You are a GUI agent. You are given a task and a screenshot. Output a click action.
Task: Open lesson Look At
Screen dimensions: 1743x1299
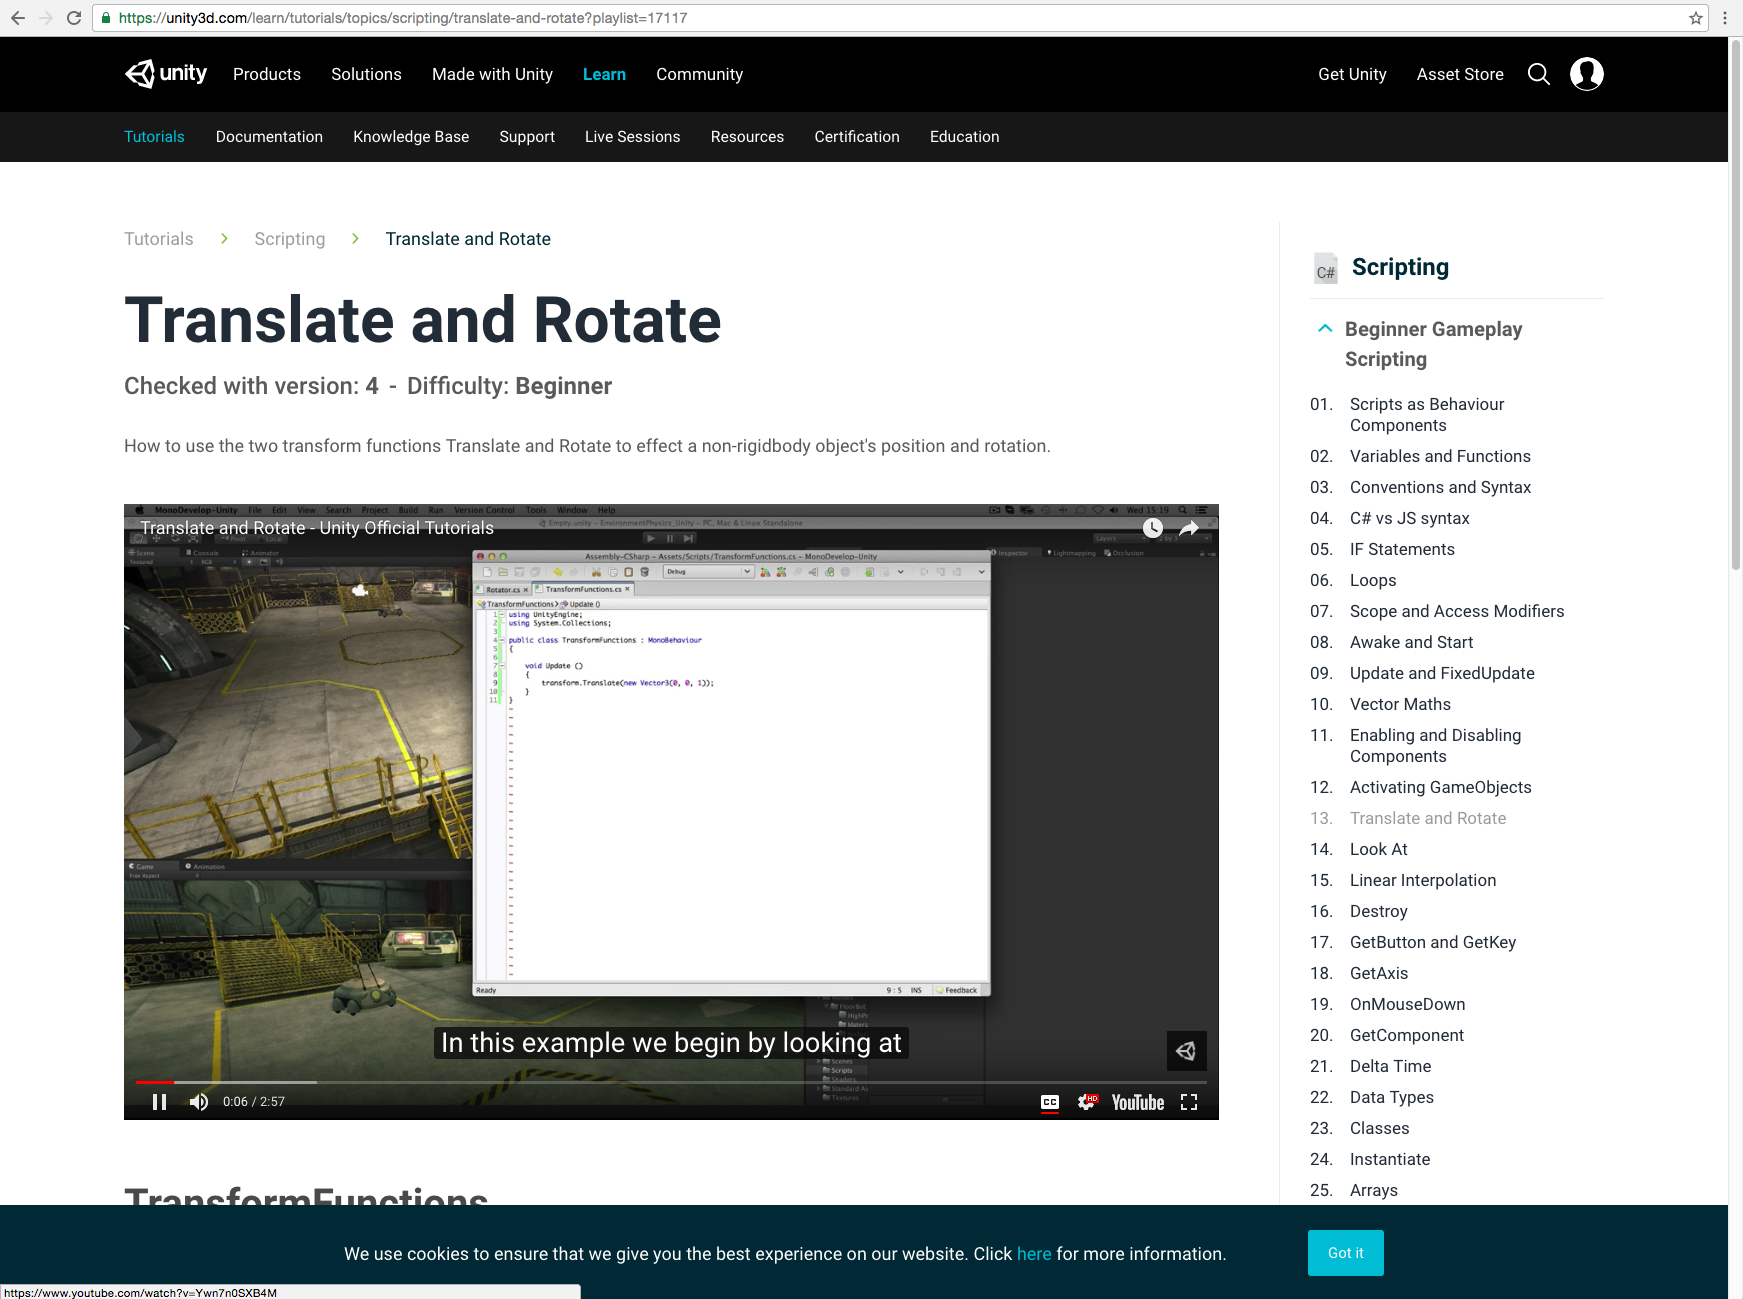1378,849
